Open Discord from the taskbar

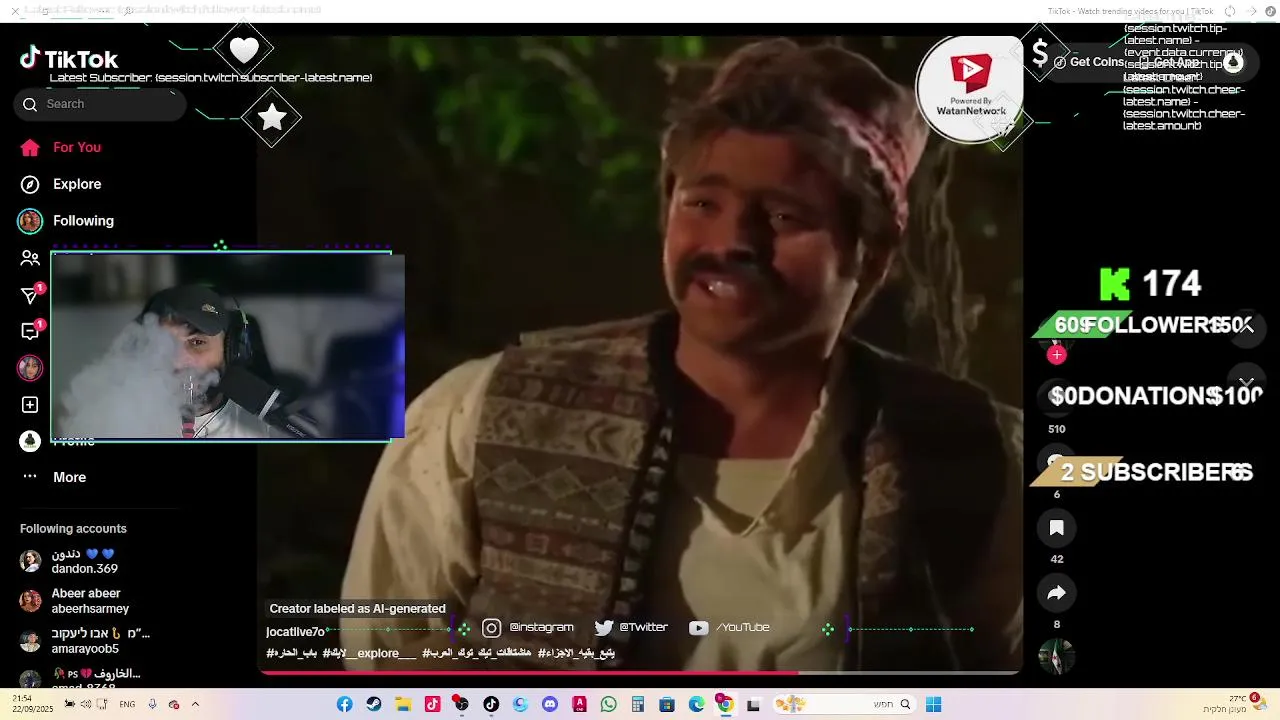(x=550, y=705)
